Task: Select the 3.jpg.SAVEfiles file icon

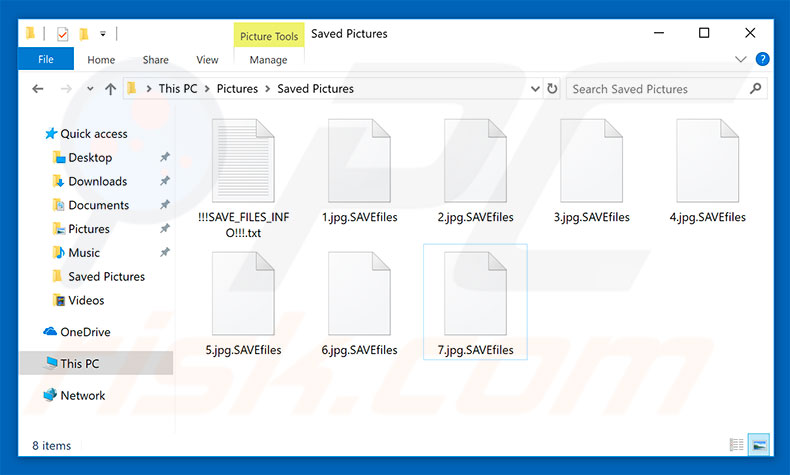Action: [x=591, y=160]
